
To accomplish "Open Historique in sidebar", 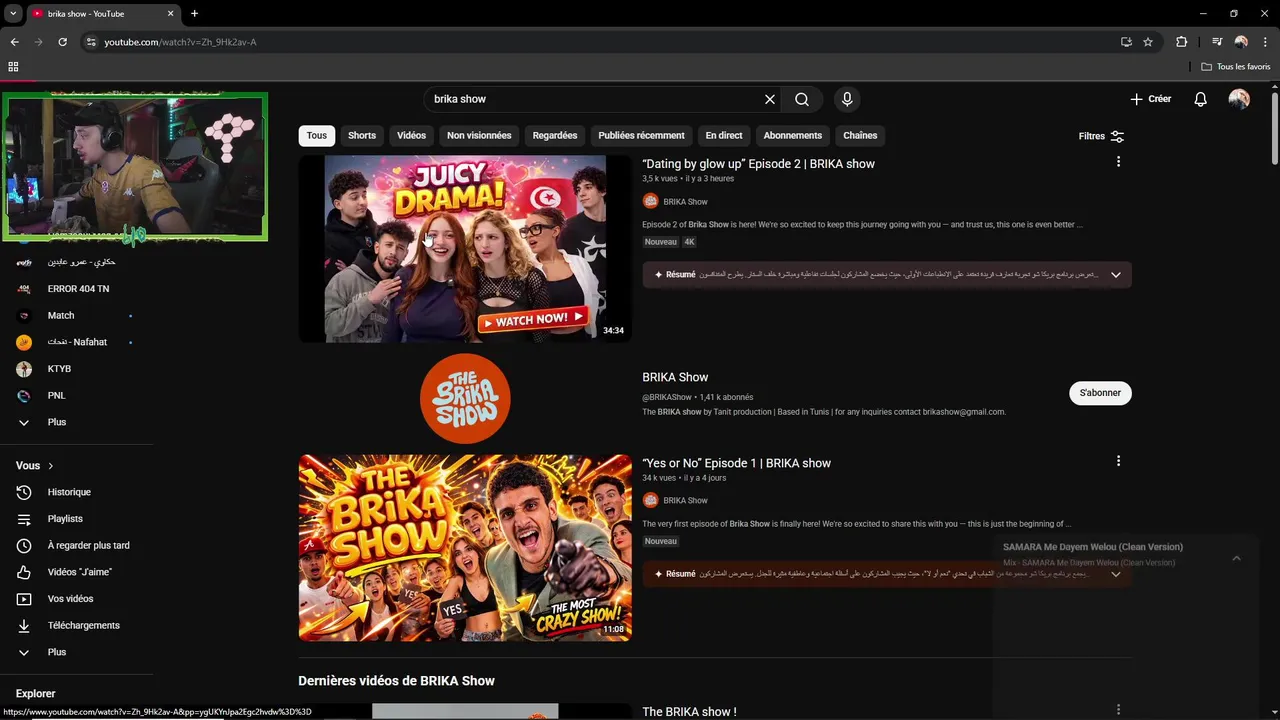I will [x=69, y=492].
